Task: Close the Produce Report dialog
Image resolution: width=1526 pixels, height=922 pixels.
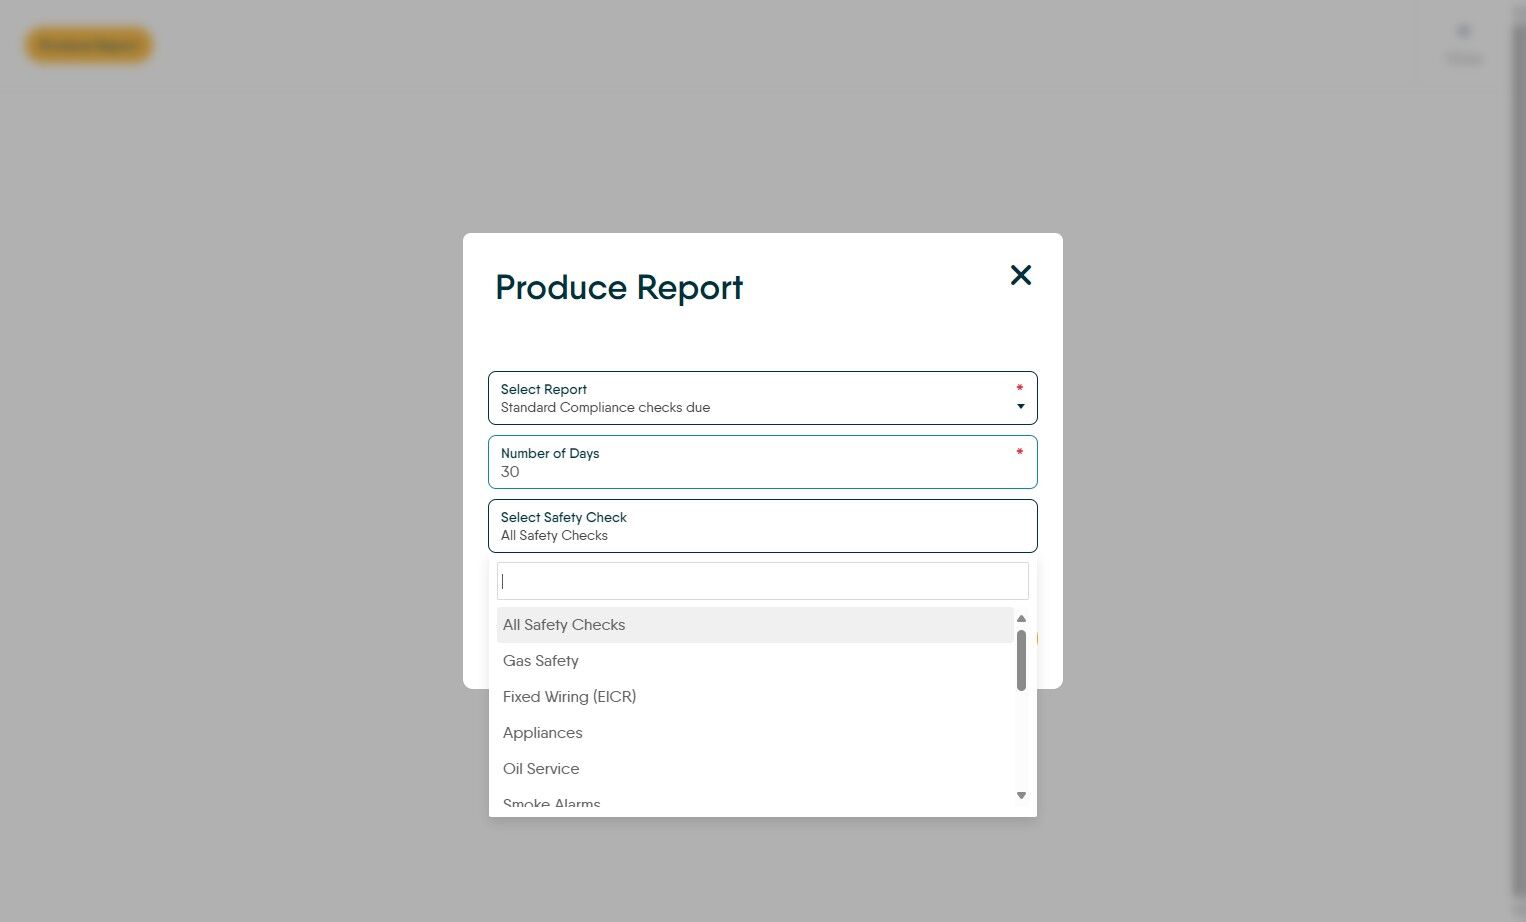Action: click(x=1020, y=275)
